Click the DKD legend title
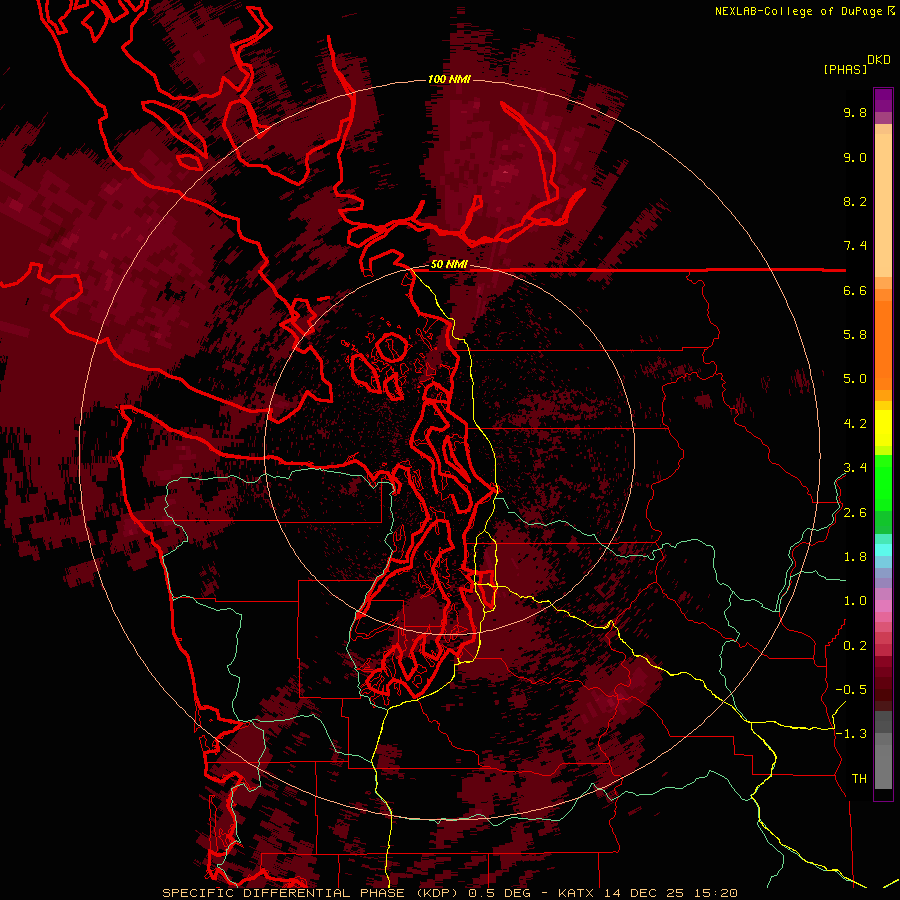 click(879, 60)
